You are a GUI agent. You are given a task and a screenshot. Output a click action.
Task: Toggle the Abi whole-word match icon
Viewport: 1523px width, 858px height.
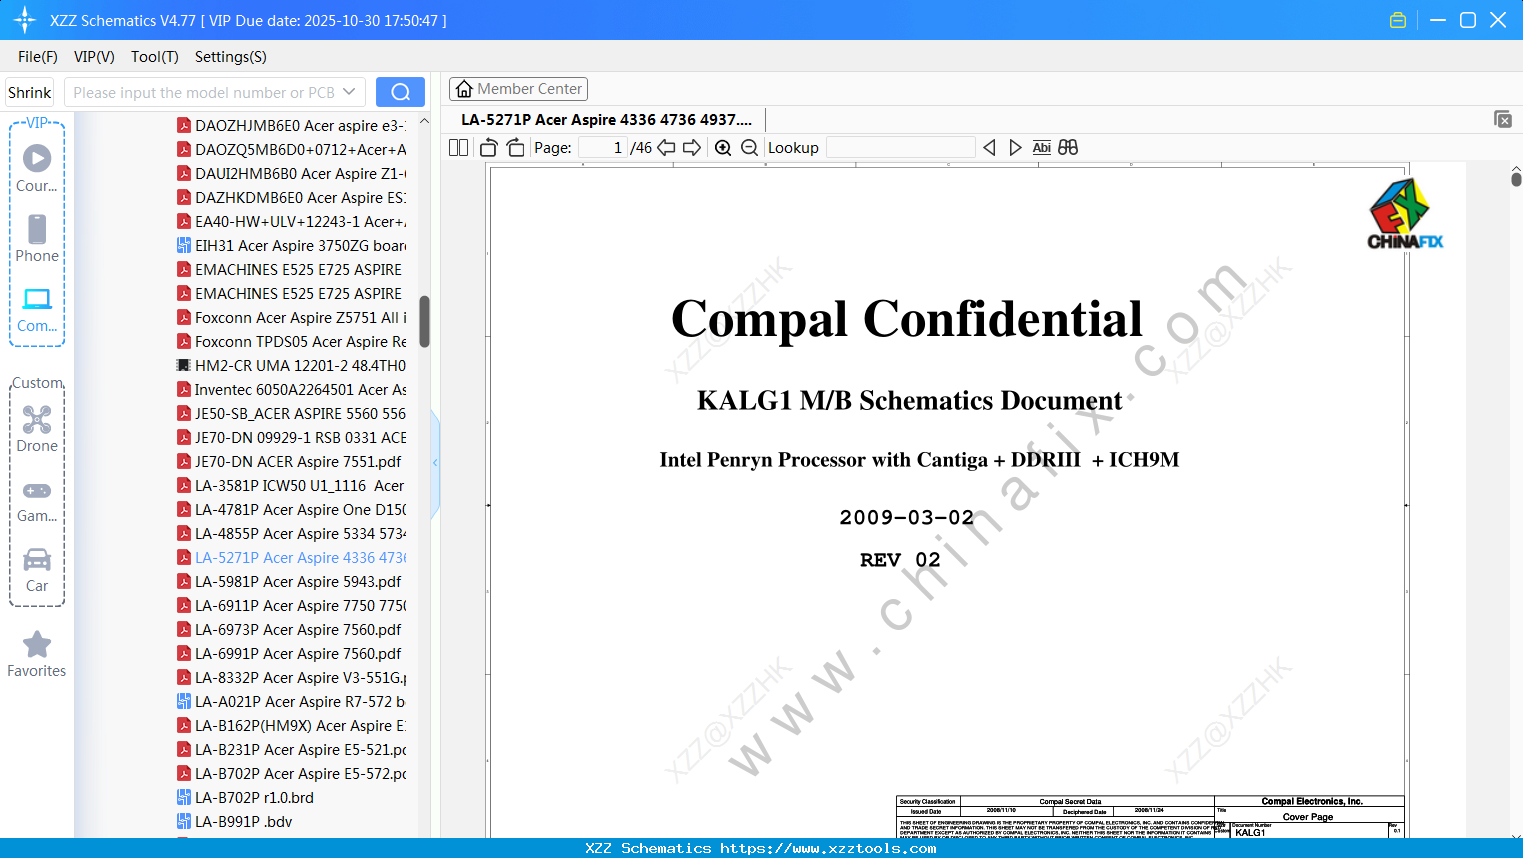(1041, 148)
